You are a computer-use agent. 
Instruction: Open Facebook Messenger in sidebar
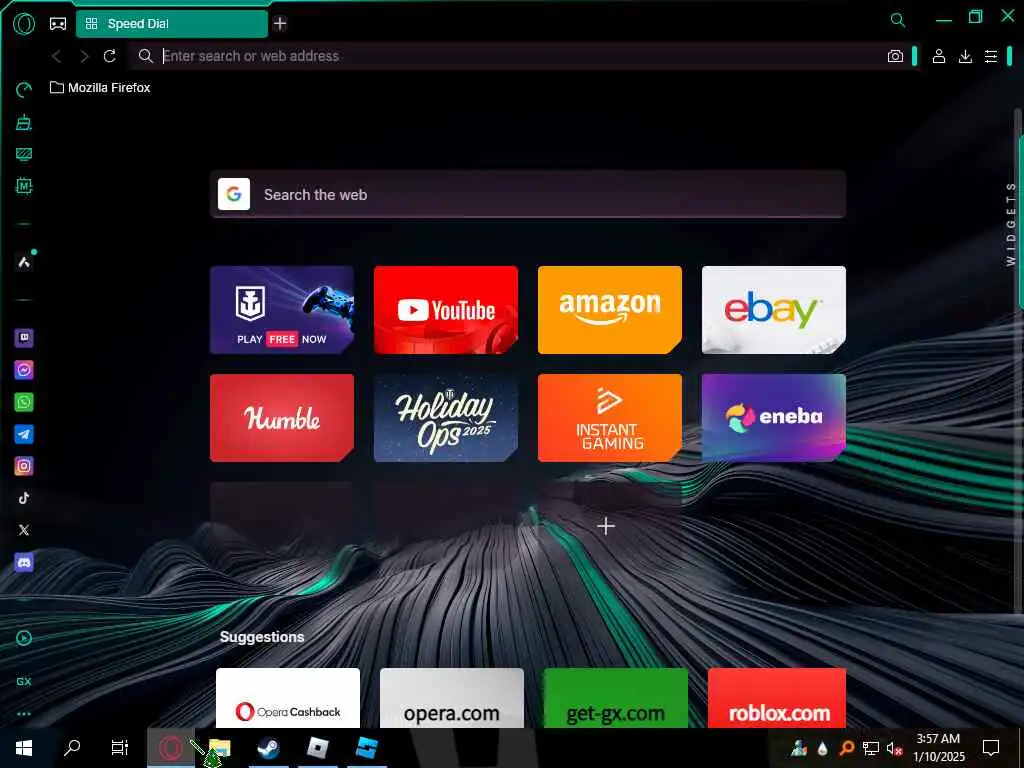tap(24, 370)
